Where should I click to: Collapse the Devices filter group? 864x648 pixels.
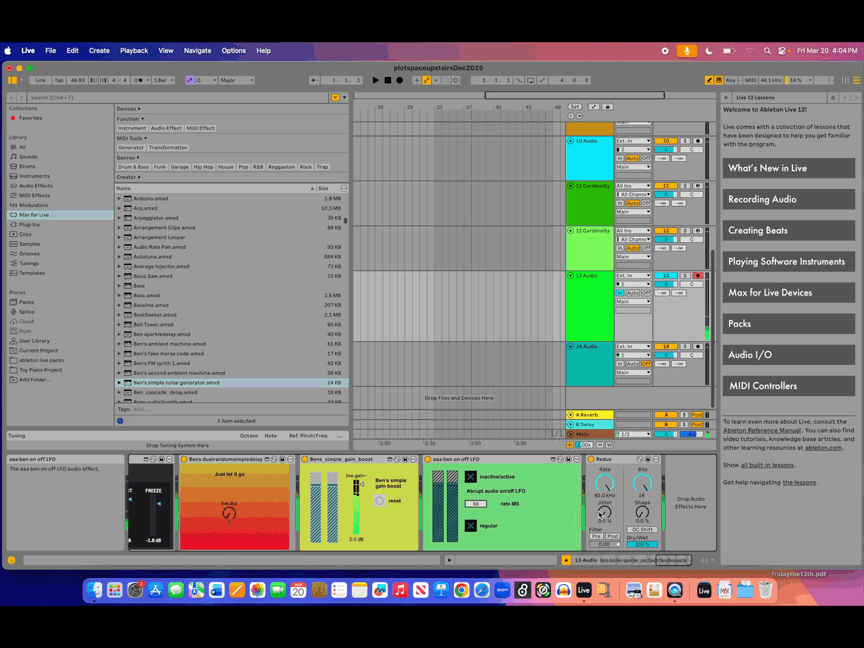click(x=128, y=109)
